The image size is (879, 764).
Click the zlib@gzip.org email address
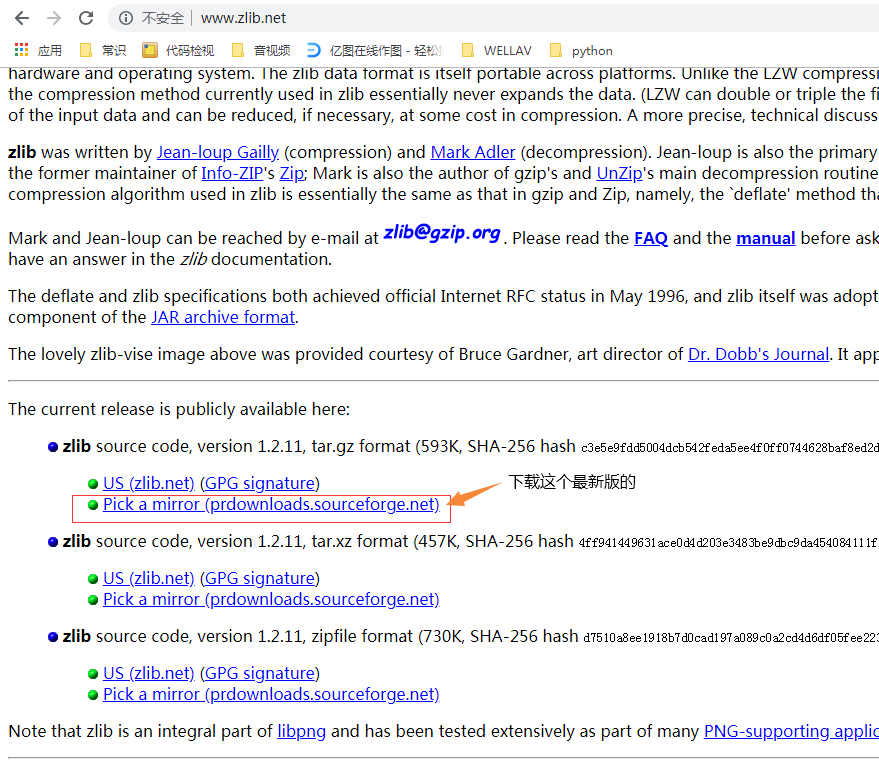click(442, 233)
